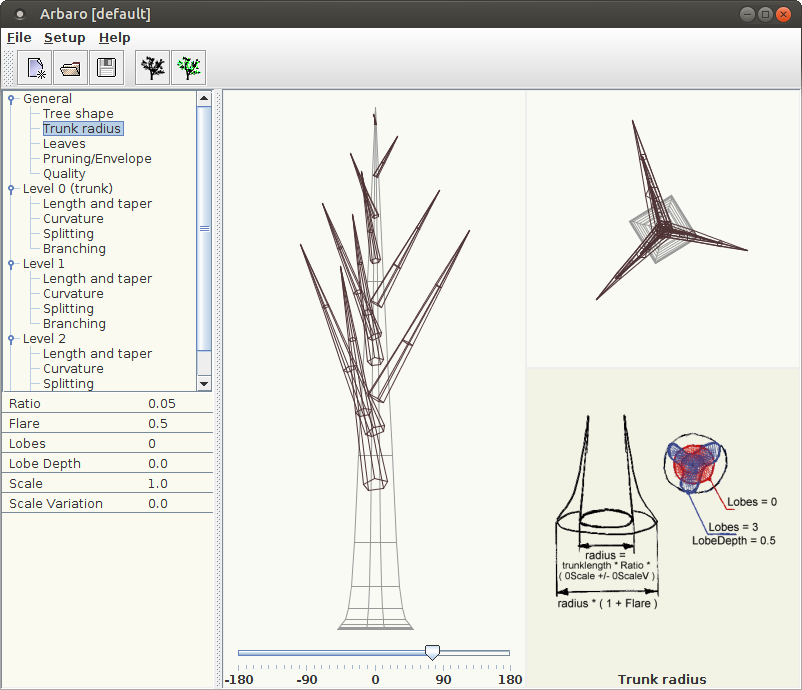Open the Help menu
The image size is (802, 690).
[x=114, y=38]
